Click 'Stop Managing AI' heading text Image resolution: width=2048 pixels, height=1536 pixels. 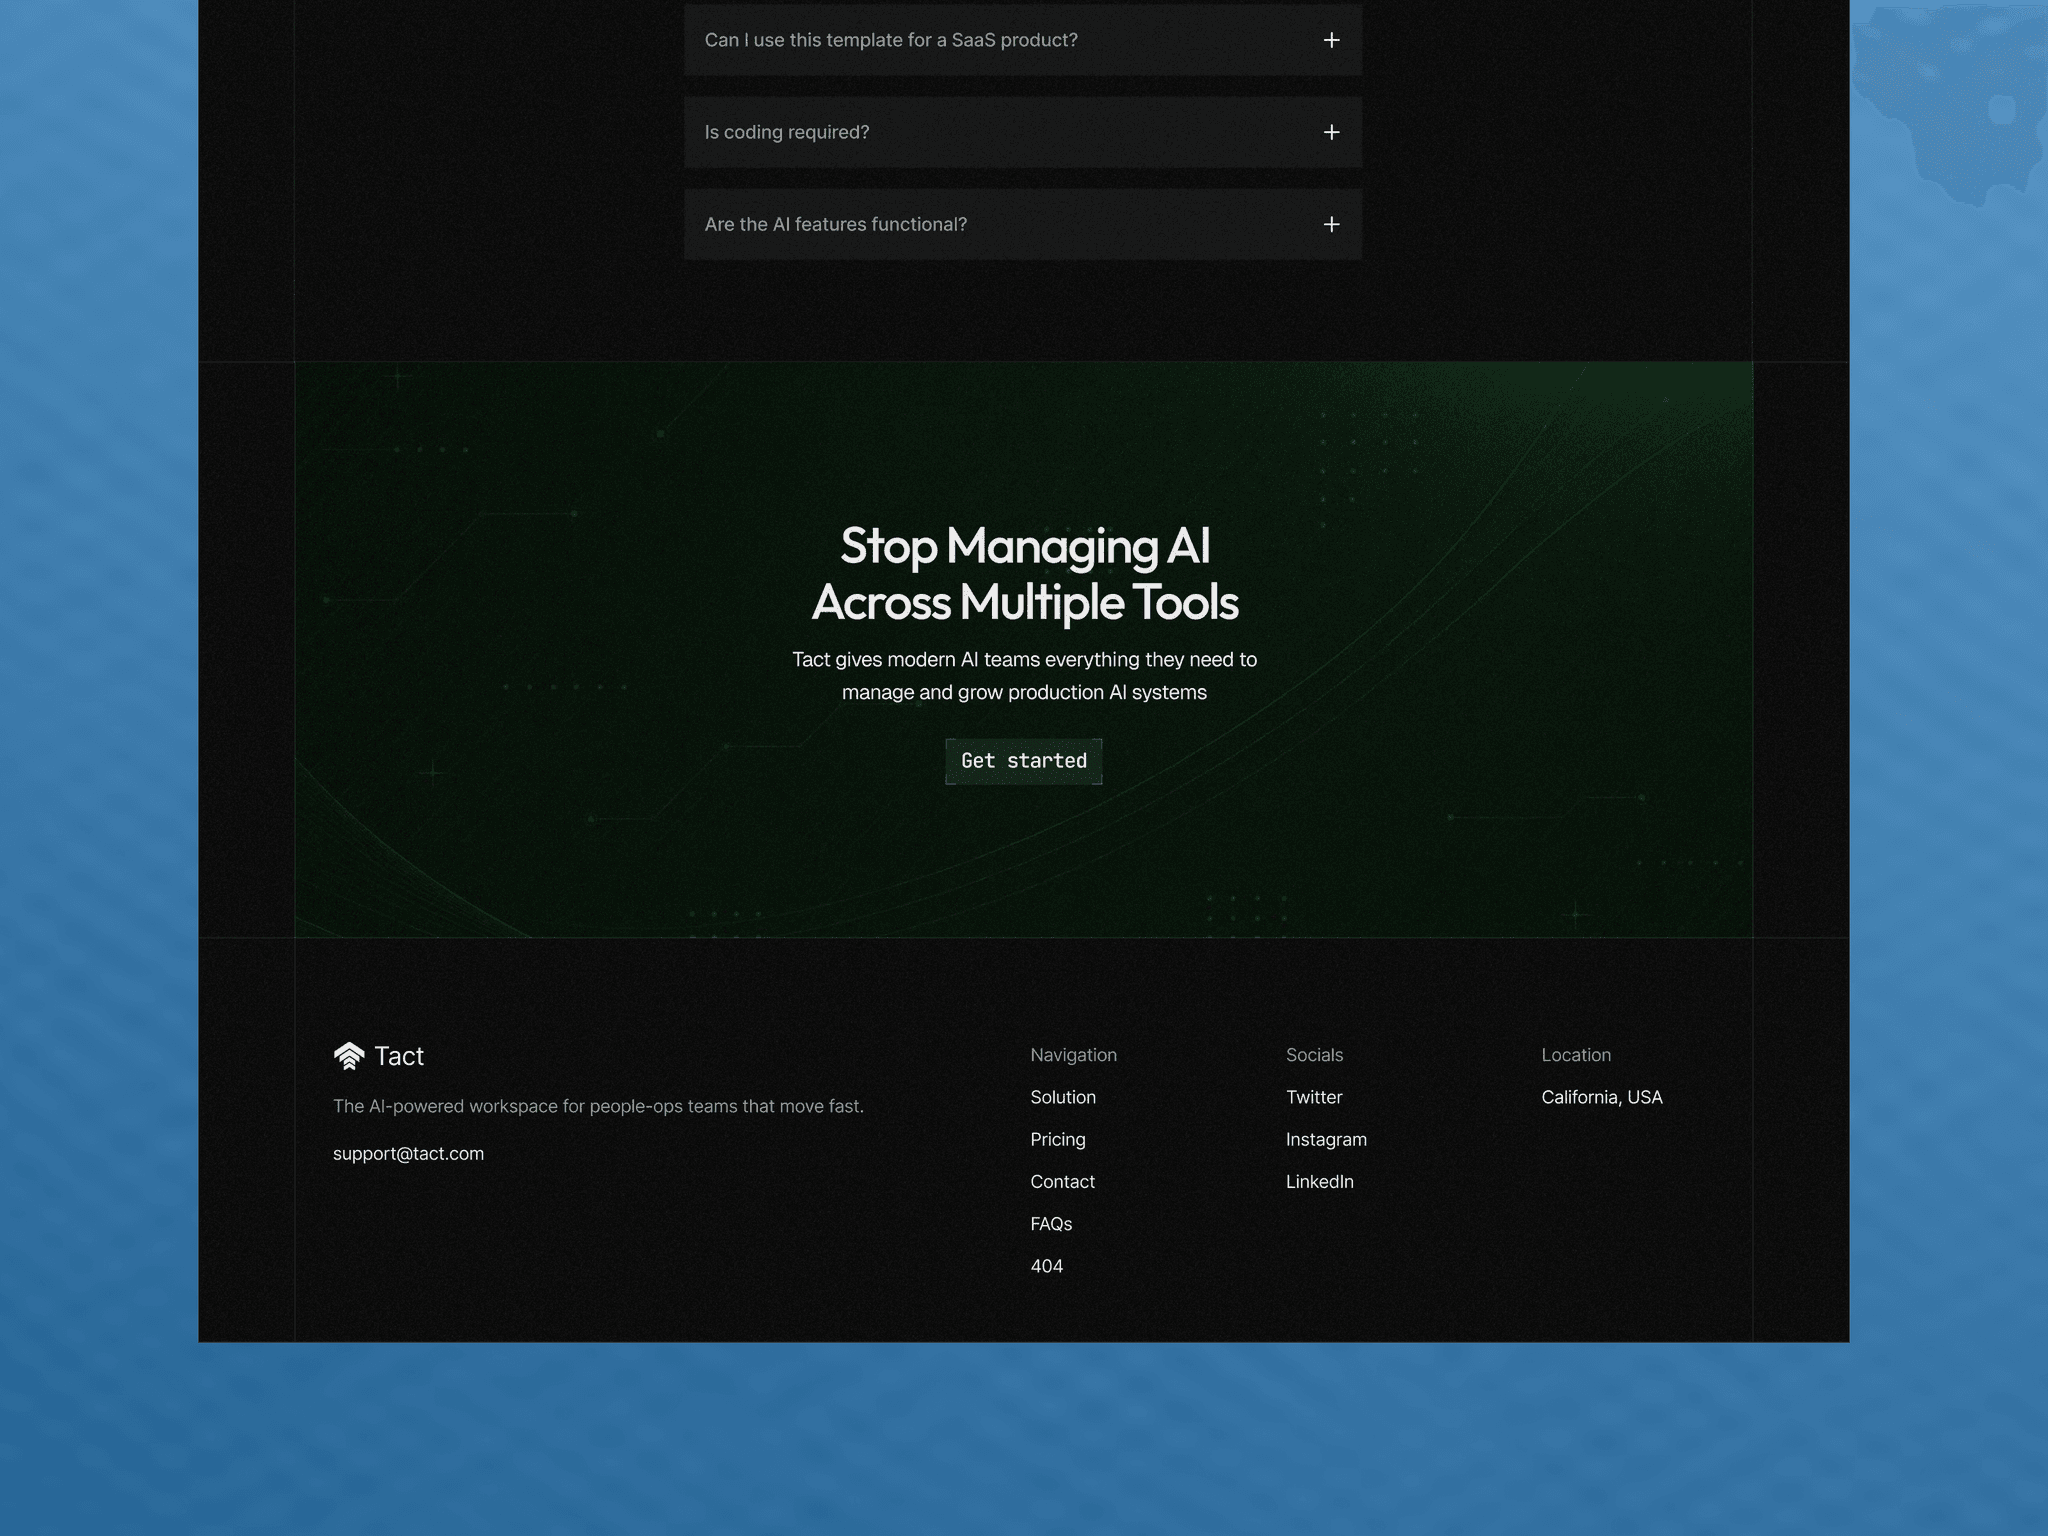coord(1025,546)
